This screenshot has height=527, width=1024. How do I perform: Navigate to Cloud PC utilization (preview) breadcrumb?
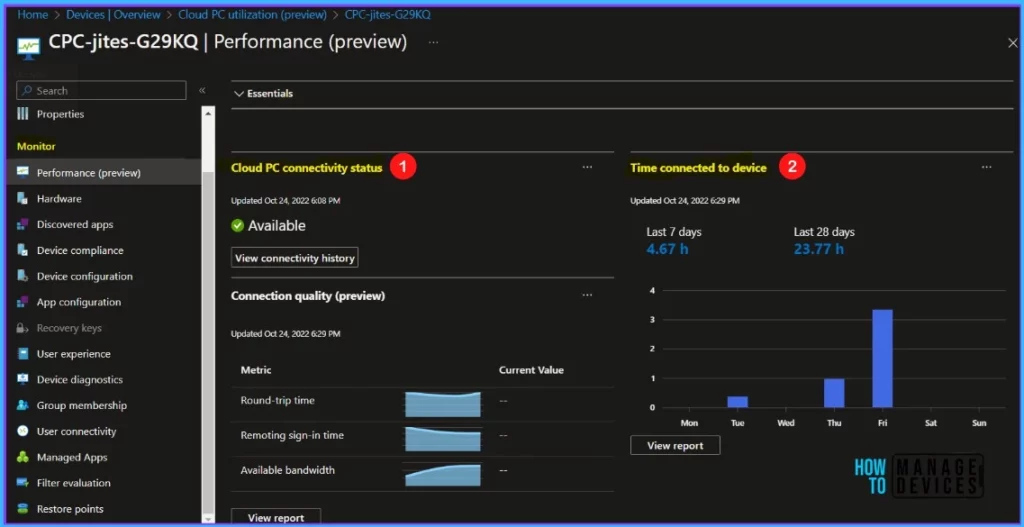(253, 14)
